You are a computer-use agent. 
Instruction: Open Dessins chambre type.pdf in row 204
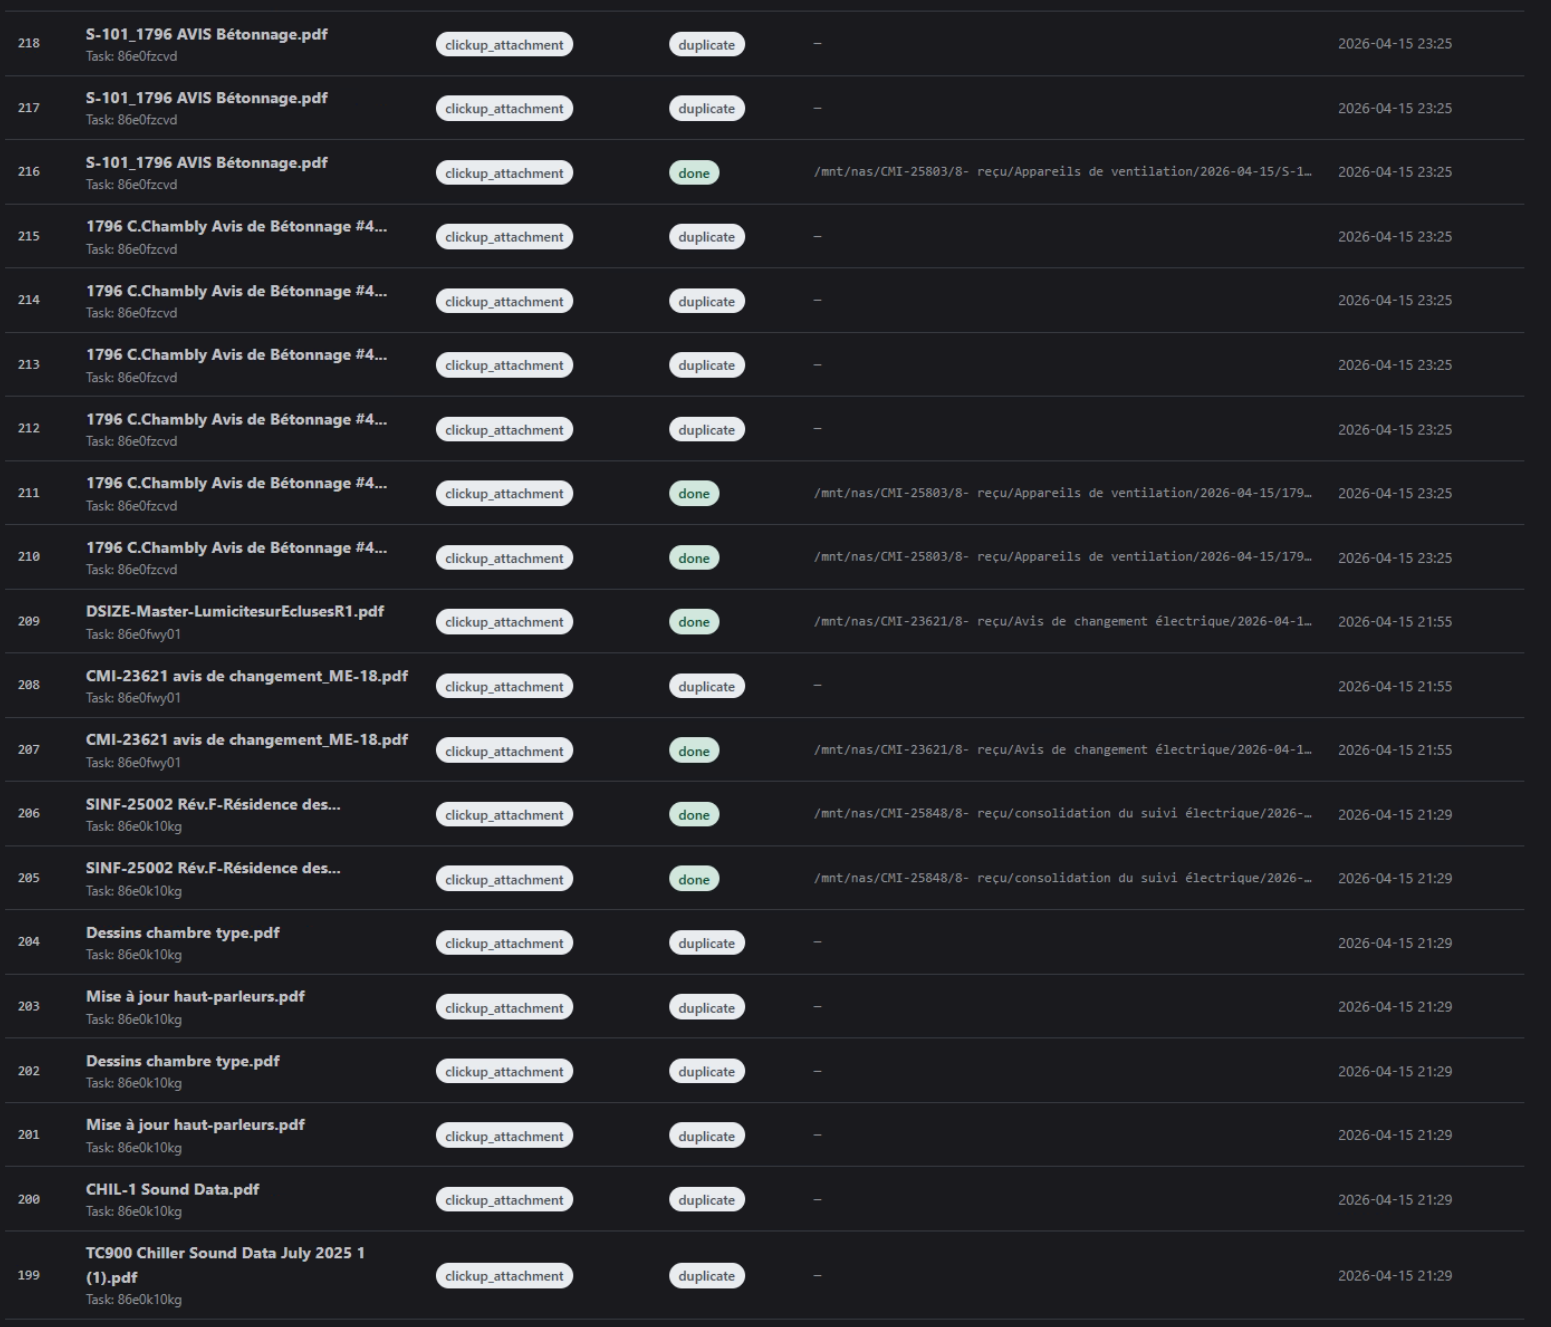tap(182, 933)
